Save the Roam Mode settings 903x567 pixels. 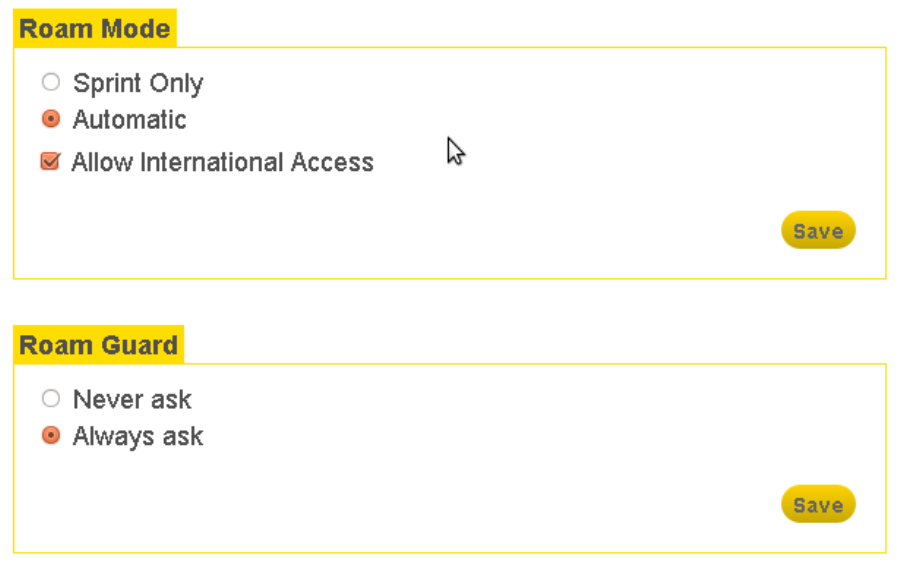coord(818,231)
